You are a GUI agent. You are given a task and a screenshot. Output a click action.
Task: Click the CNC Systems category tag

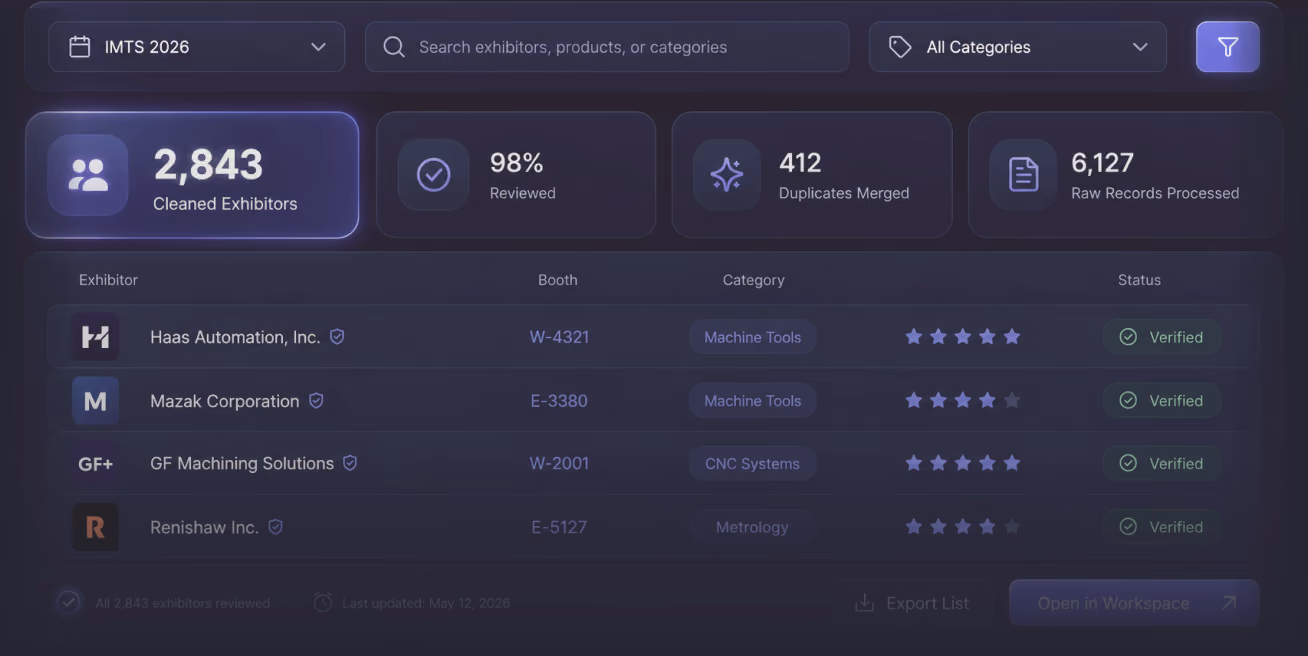coord(752,464)
